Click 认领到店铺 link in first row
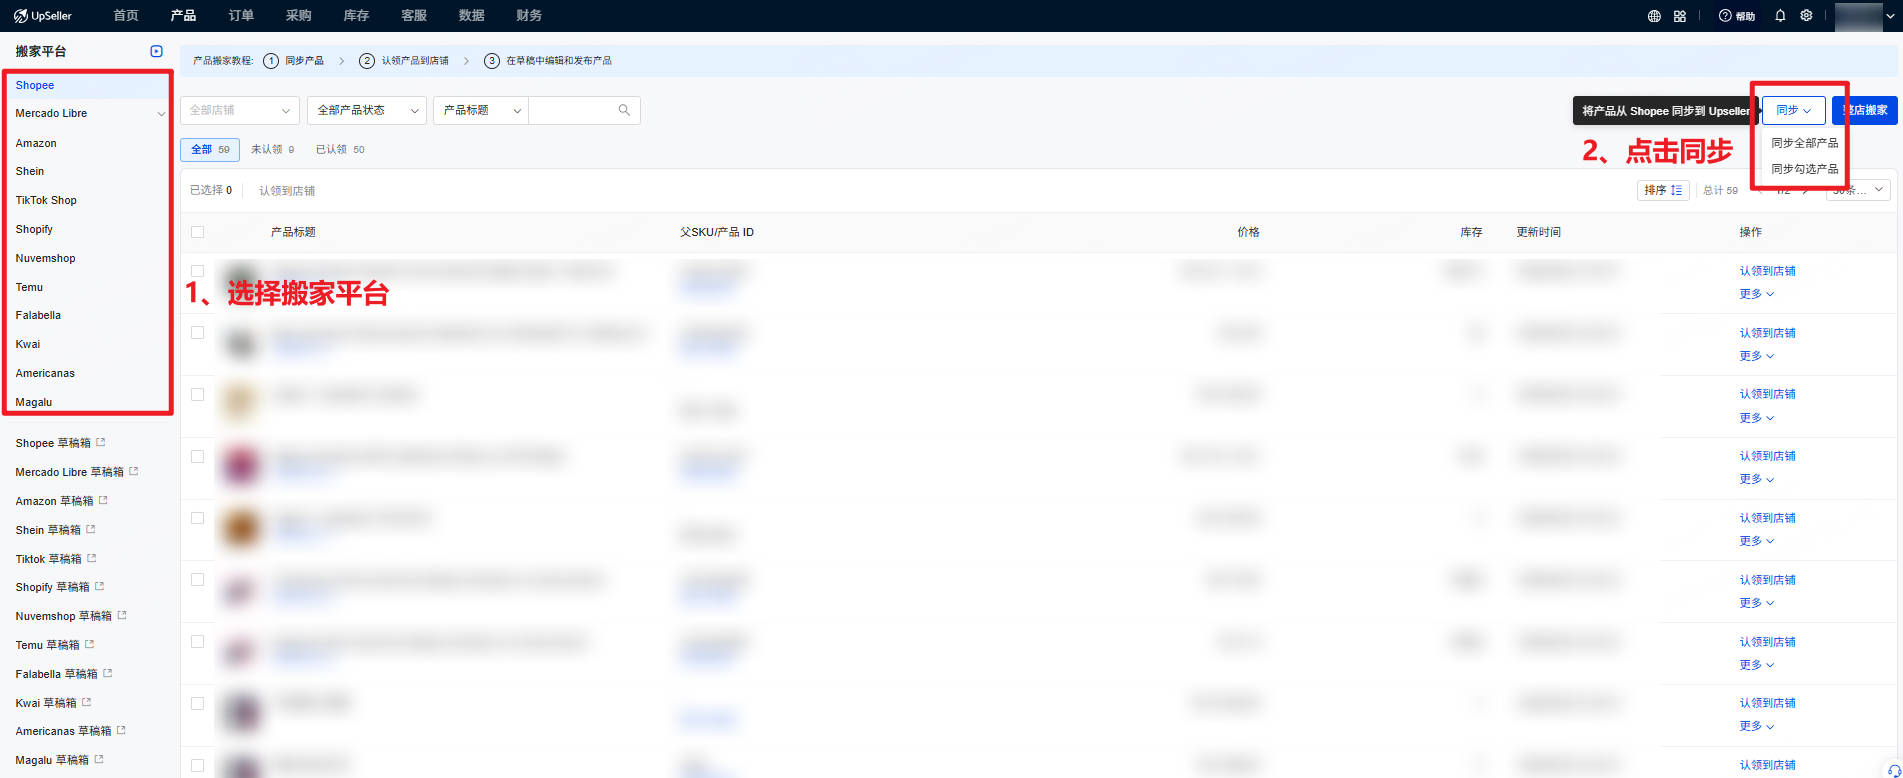 [1767, 271]
